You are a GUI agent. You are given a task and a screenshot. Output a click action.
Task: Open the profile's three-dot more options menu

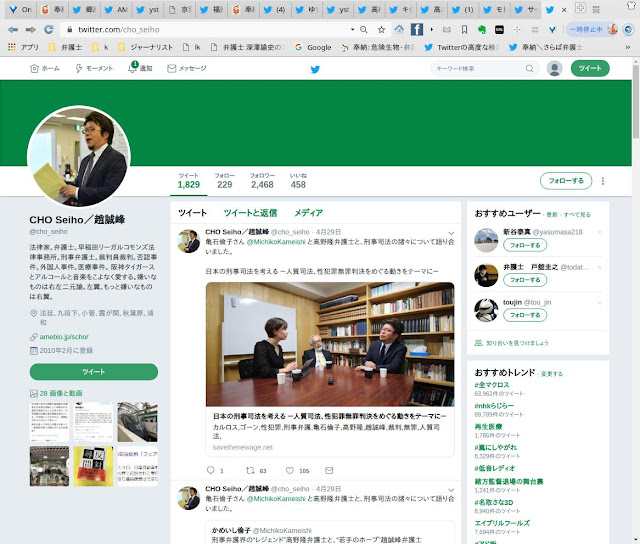point(603,181)
